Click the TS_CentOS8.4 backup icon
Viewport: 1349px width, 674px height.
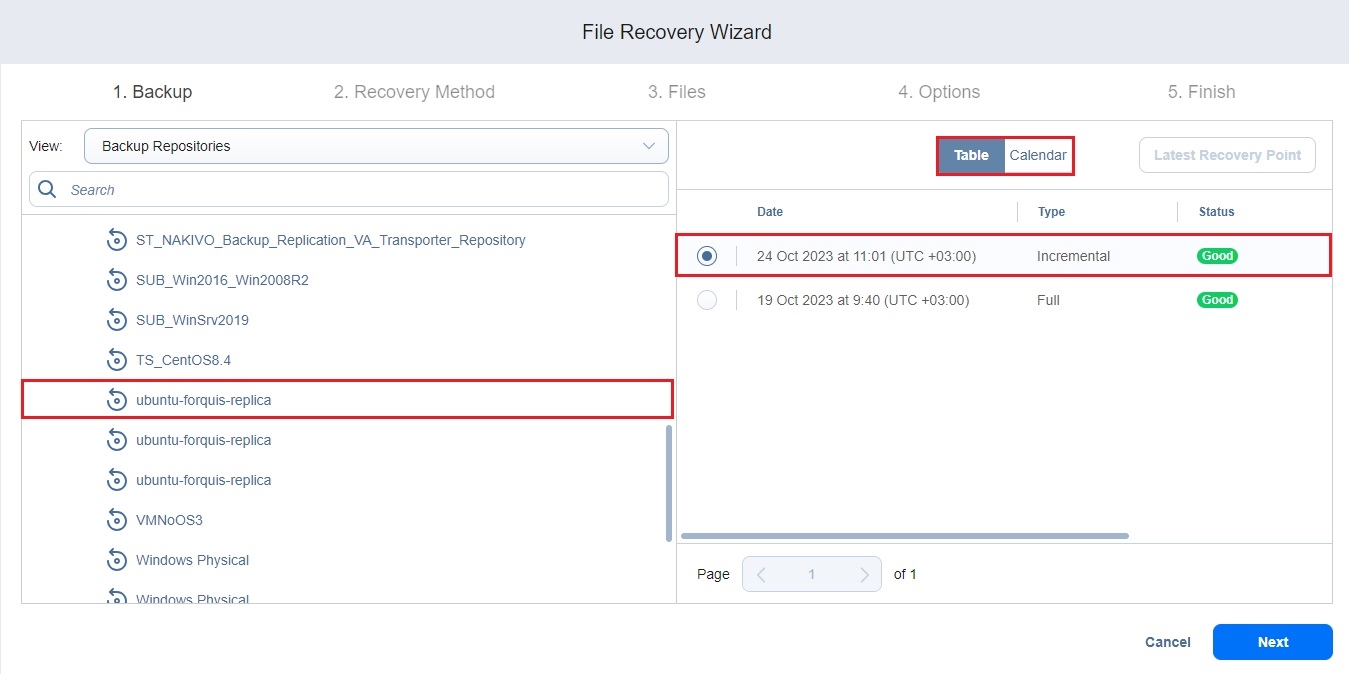[117, 360]
